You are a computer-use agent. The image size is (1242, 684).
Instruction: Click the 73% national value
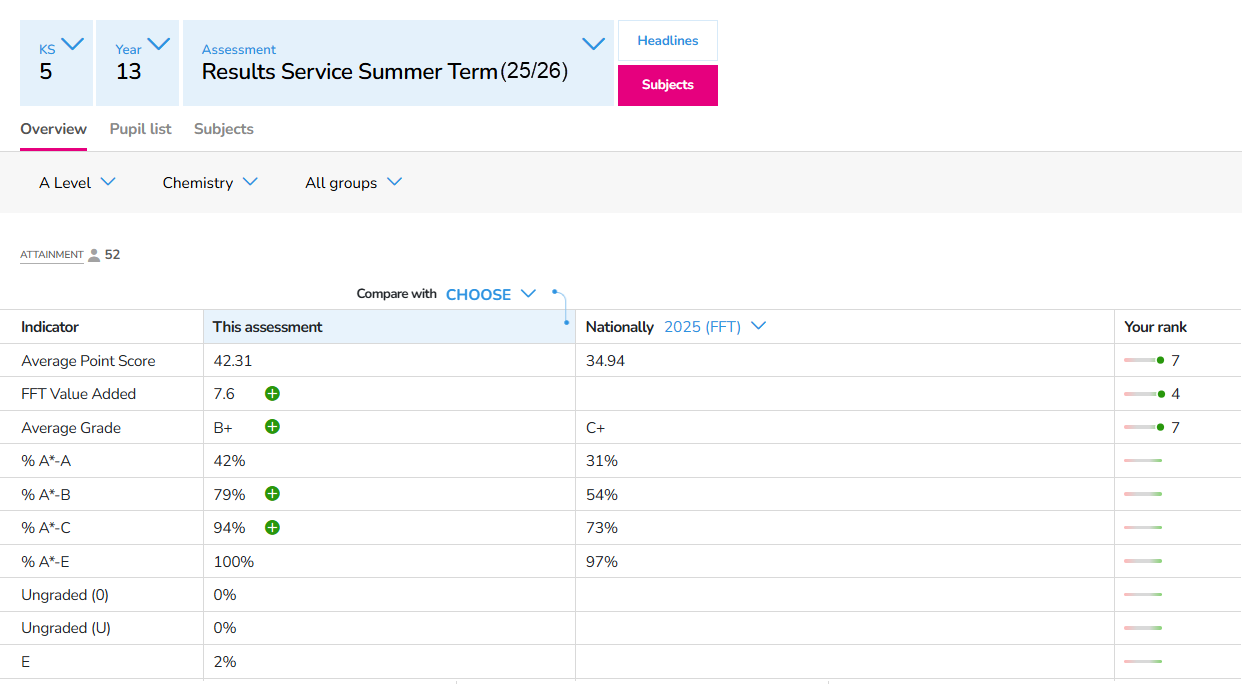[x=601, y=528]
